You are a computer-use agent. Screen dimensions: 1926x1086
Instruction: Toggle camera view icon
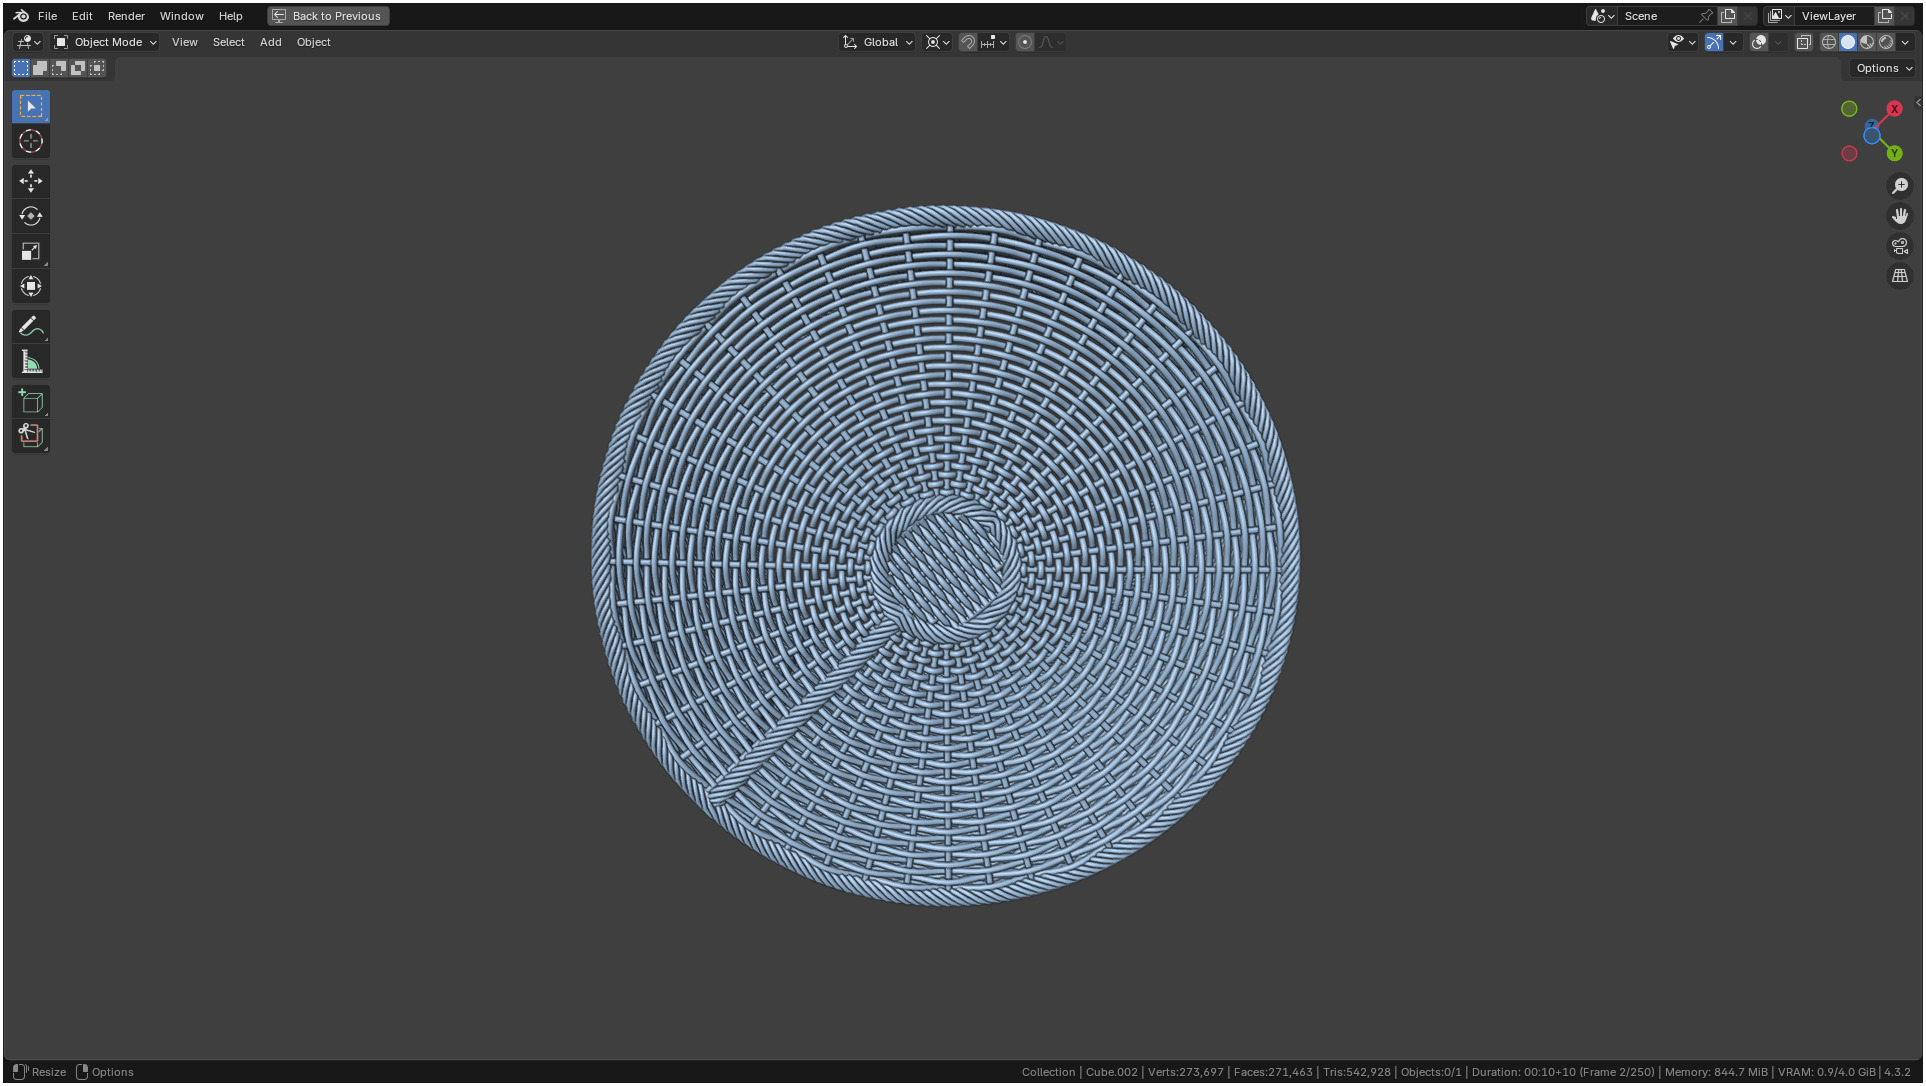[1900, 246]
